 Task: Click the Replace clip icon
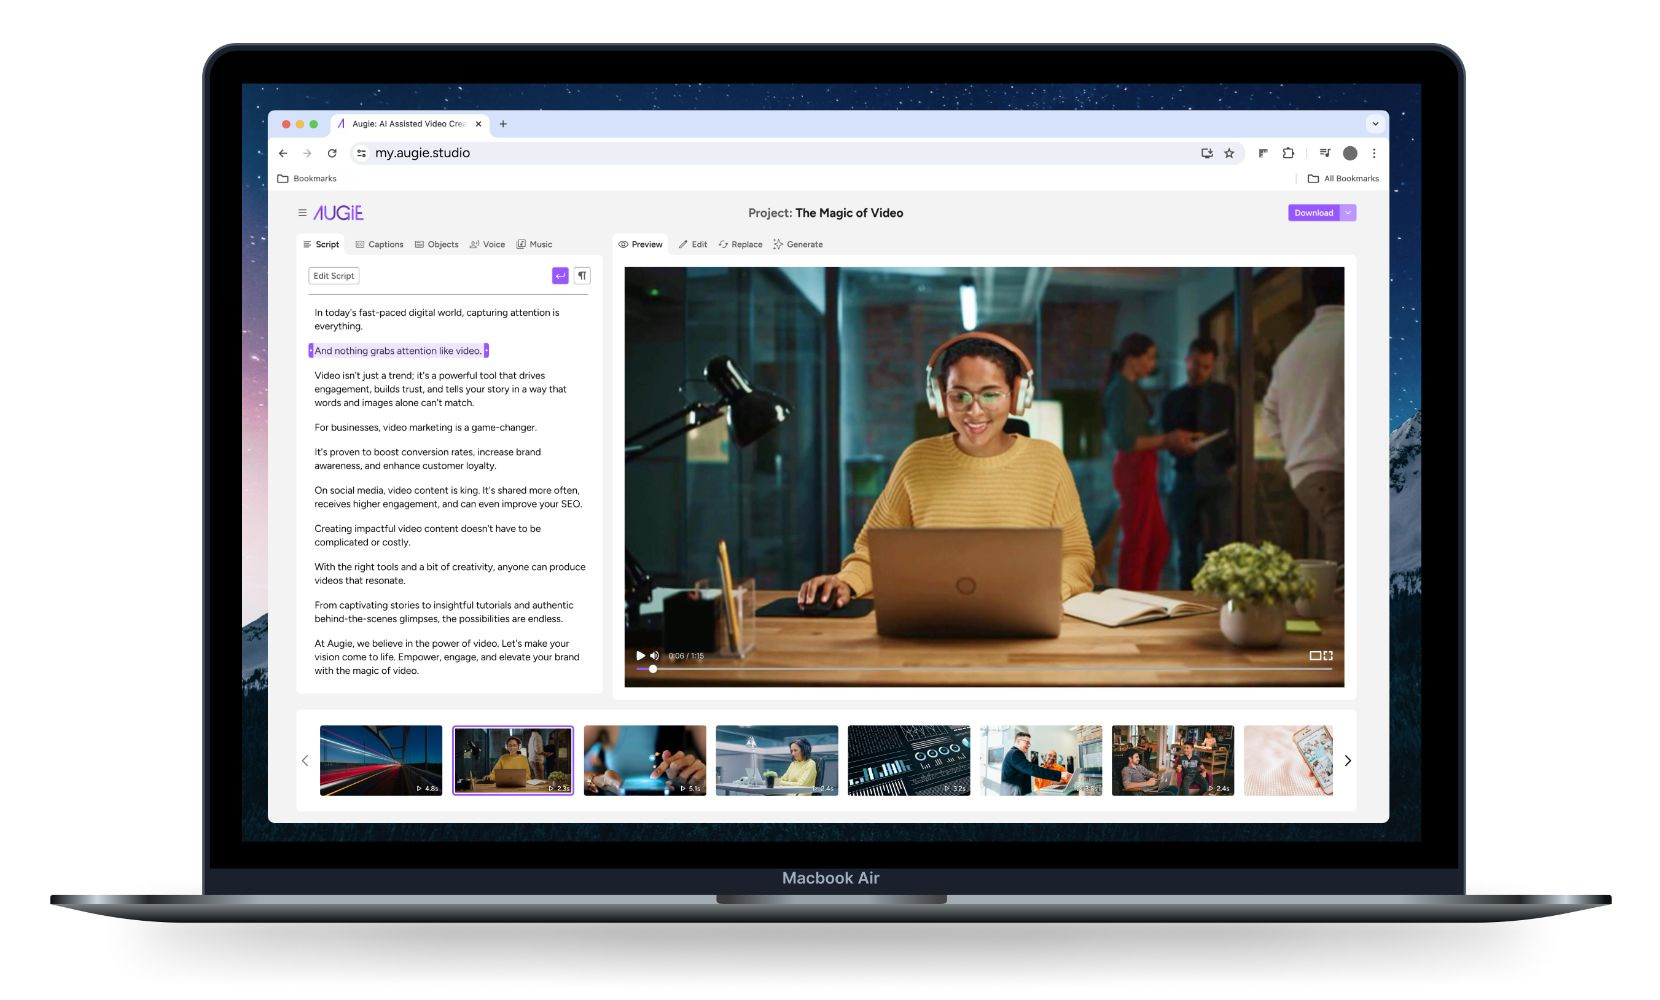coord(725,244)
